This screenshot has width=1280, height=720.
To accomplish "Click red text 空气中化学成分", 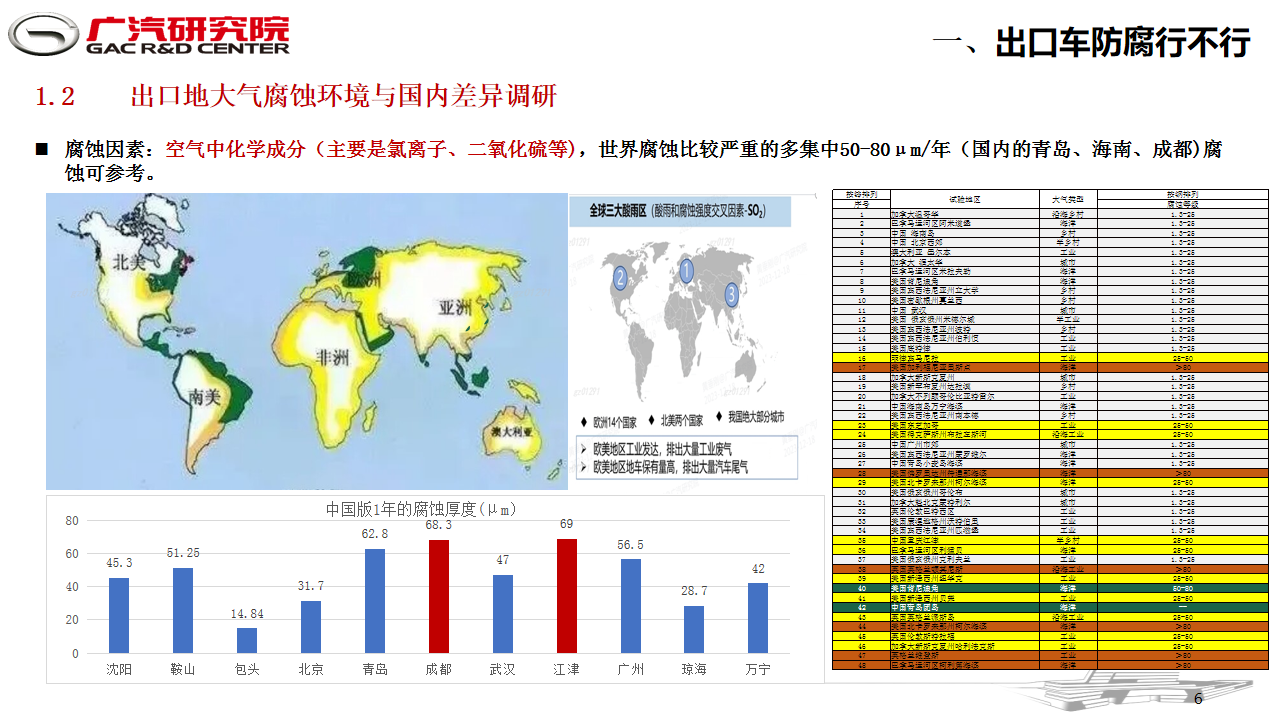I will pyautogui.click(x=236, y=150).
